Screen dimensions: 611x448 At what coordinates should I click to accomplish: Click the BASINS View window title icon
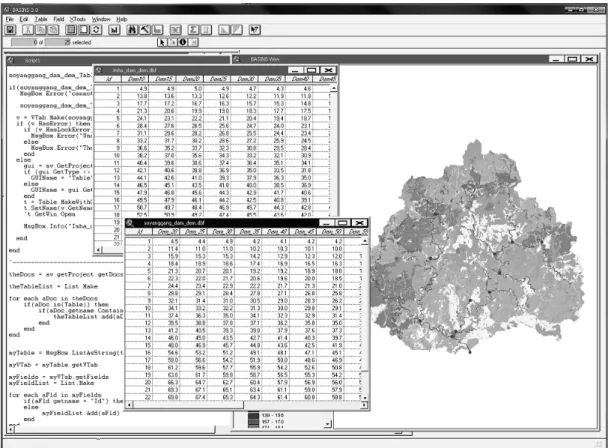tap(237, 59)
